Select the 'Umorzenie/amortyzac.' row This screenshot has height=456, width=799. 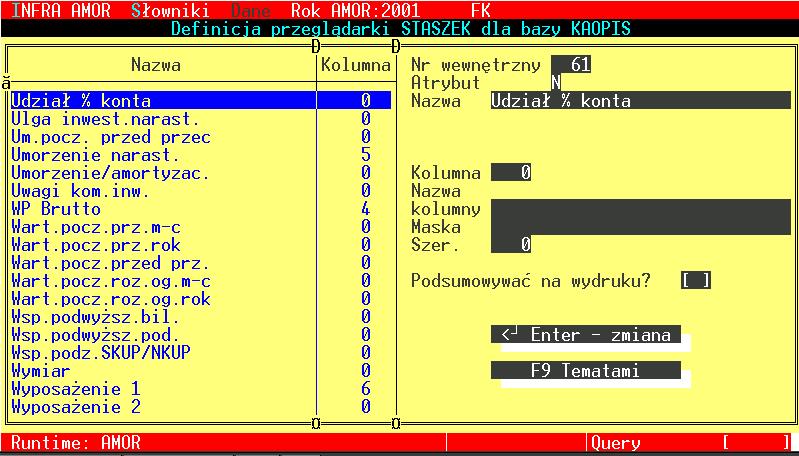pyautogui.click(x=201, y=173)
